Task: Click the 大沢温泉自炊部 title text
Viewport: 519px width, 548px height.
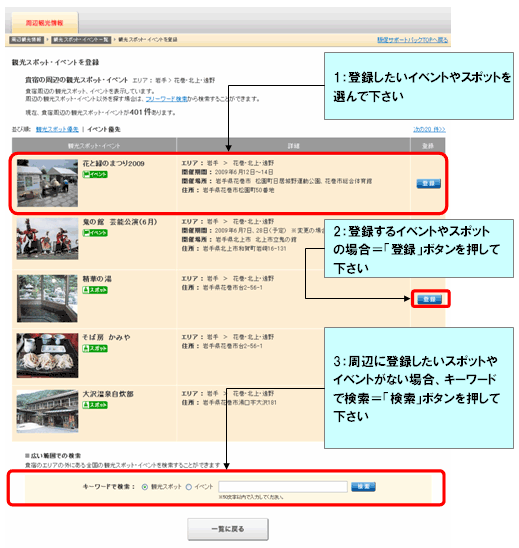Action: click(108, 394)
